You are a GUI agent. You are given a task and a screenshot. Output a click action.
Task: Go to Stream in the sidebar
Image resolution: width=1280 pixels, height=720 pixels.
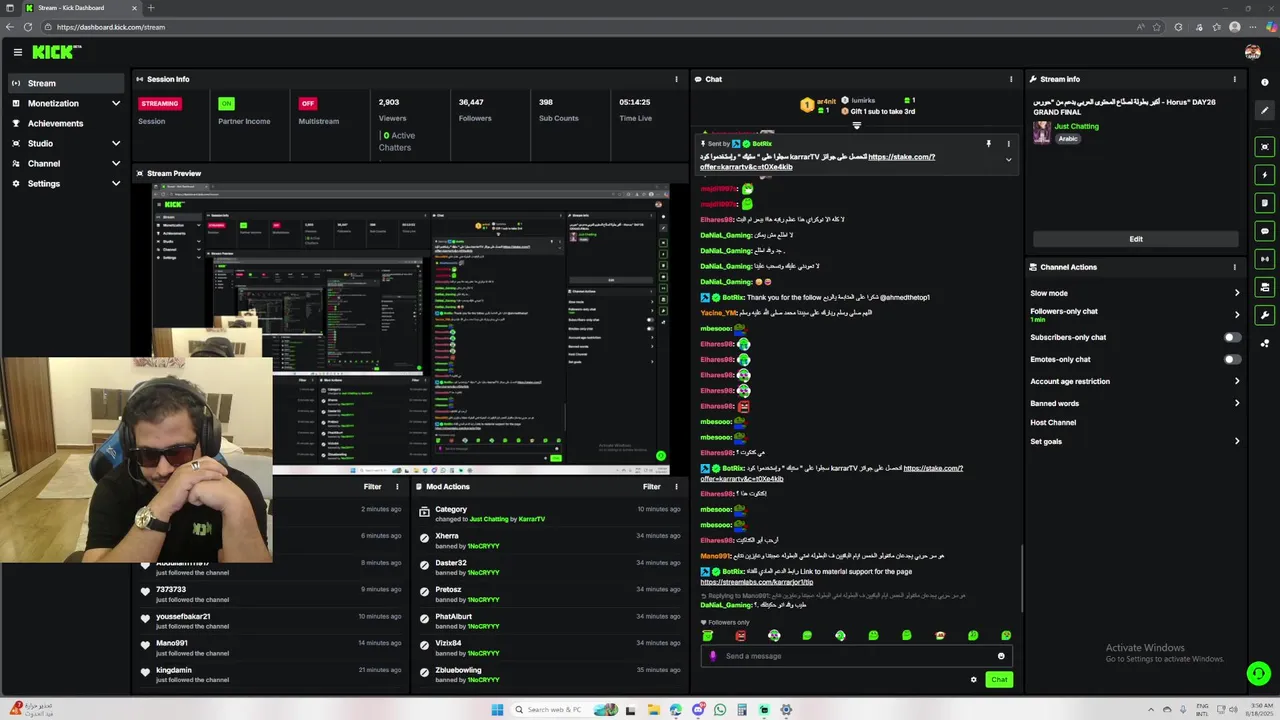(x=66, y=83)
